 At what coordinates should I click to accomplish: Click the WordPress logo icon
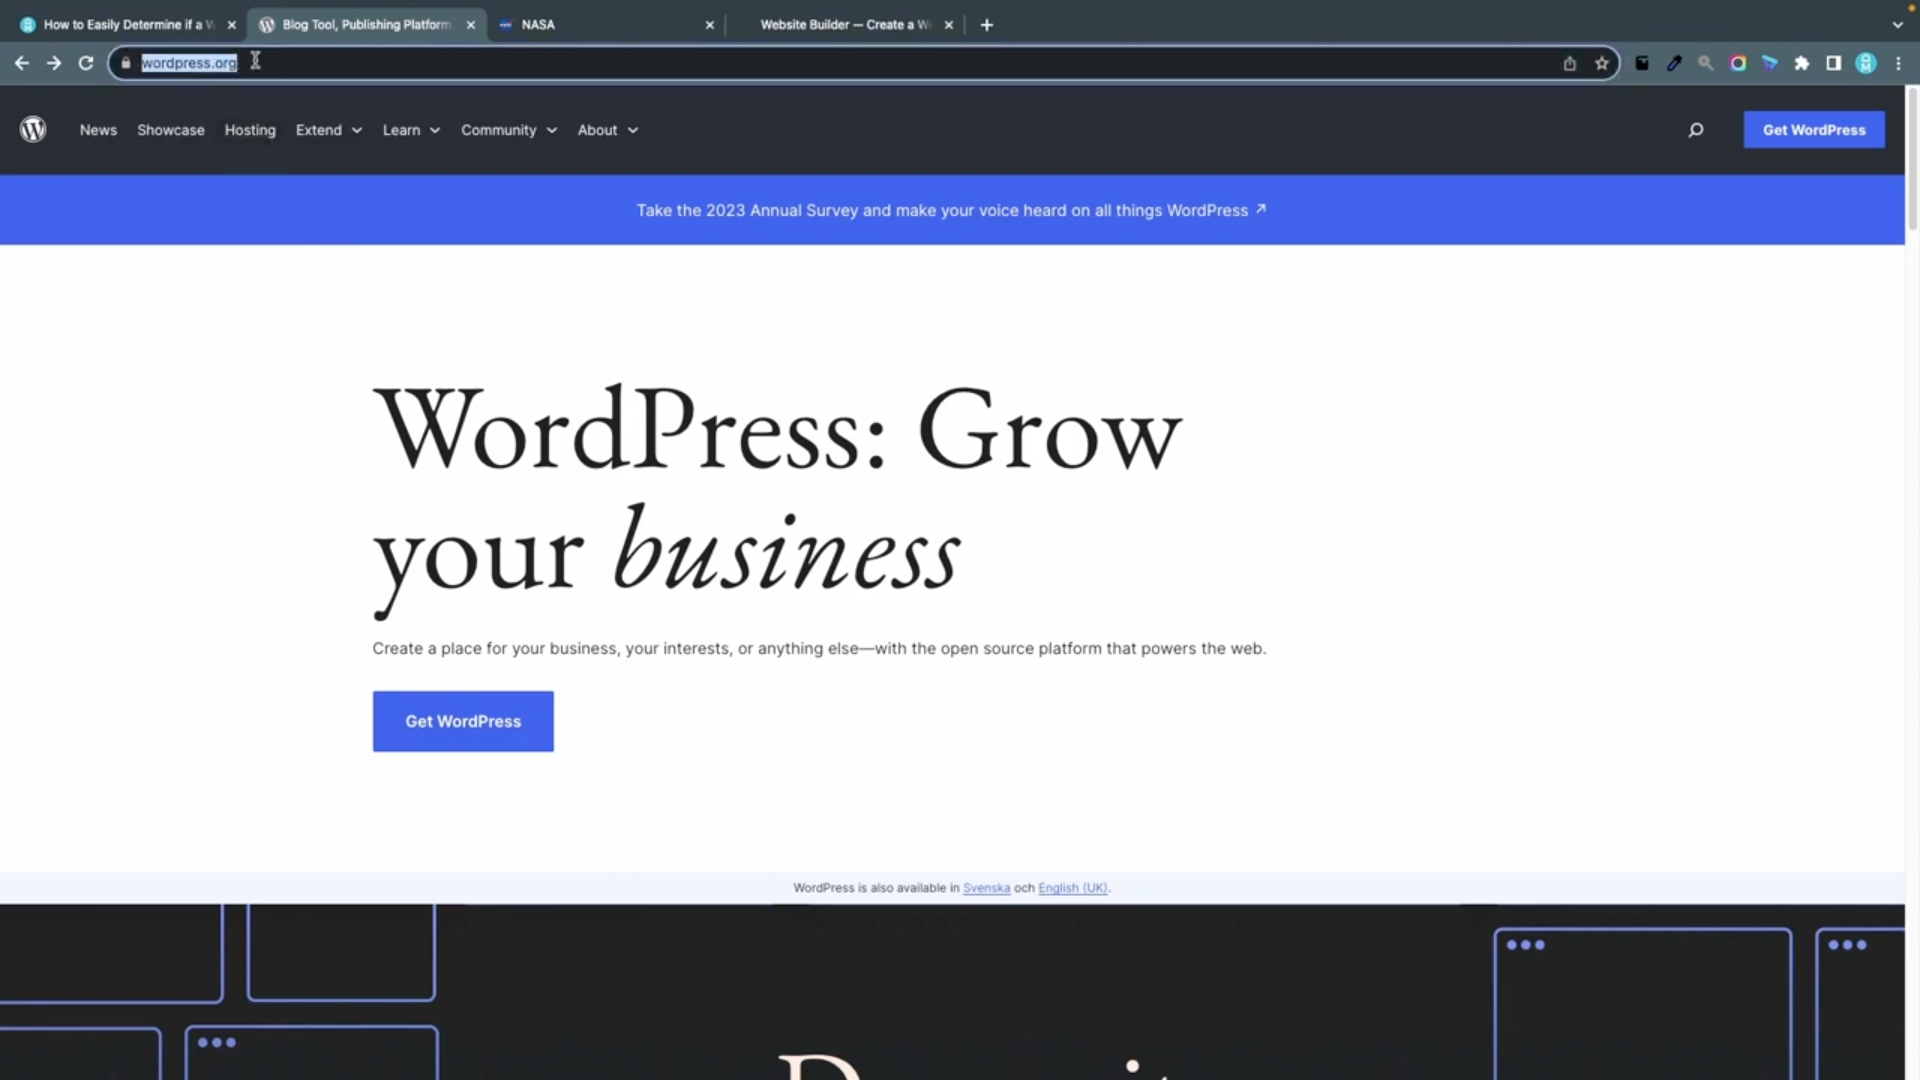pos(33,130)
